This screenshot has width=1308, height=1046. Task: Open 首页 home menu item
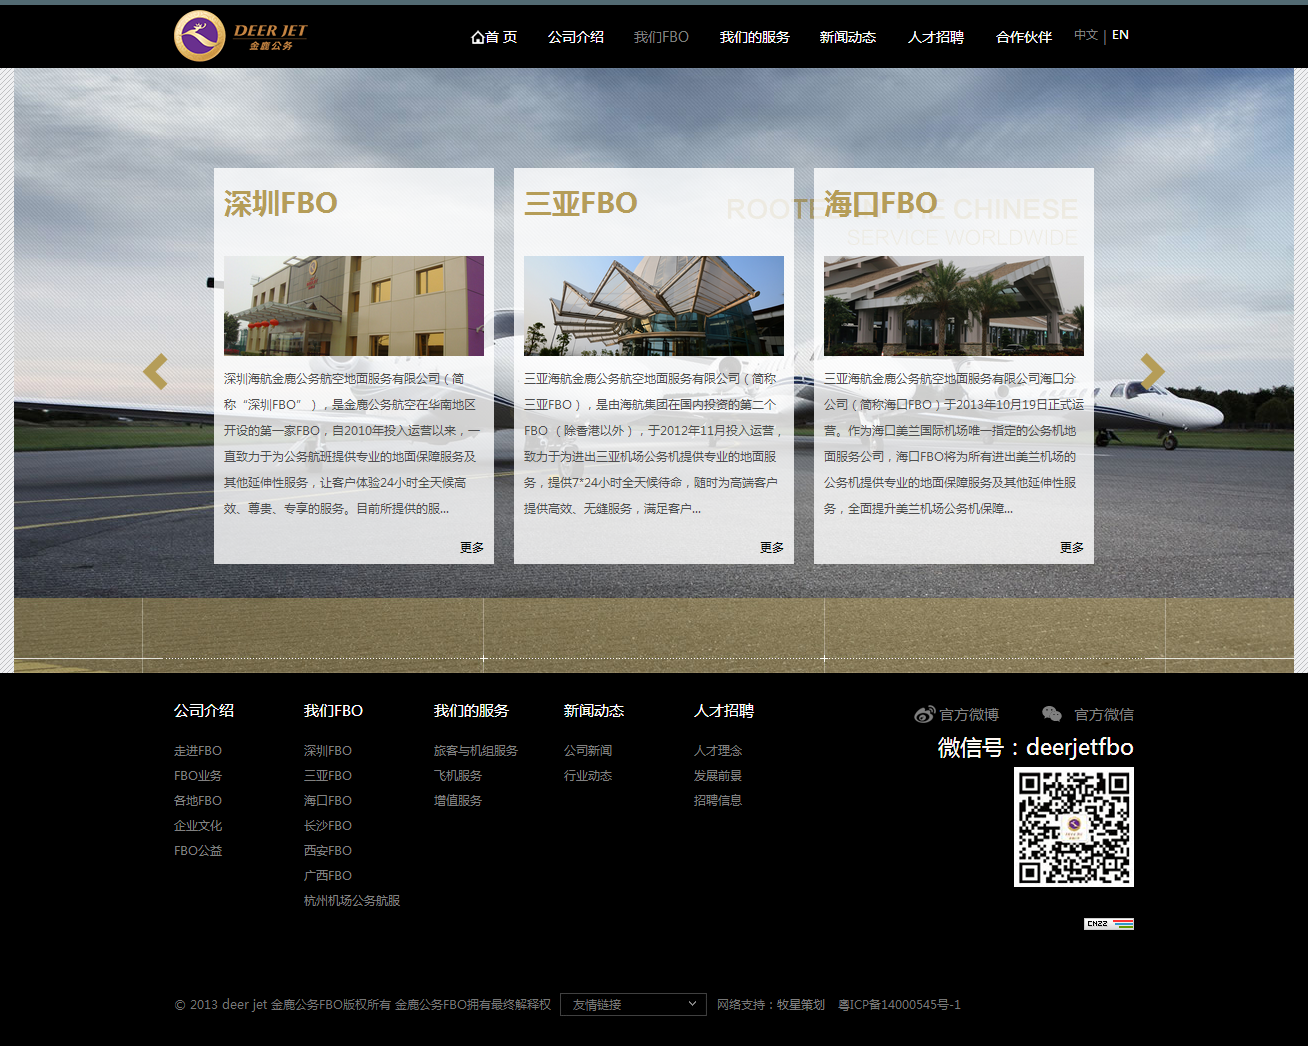494,37
